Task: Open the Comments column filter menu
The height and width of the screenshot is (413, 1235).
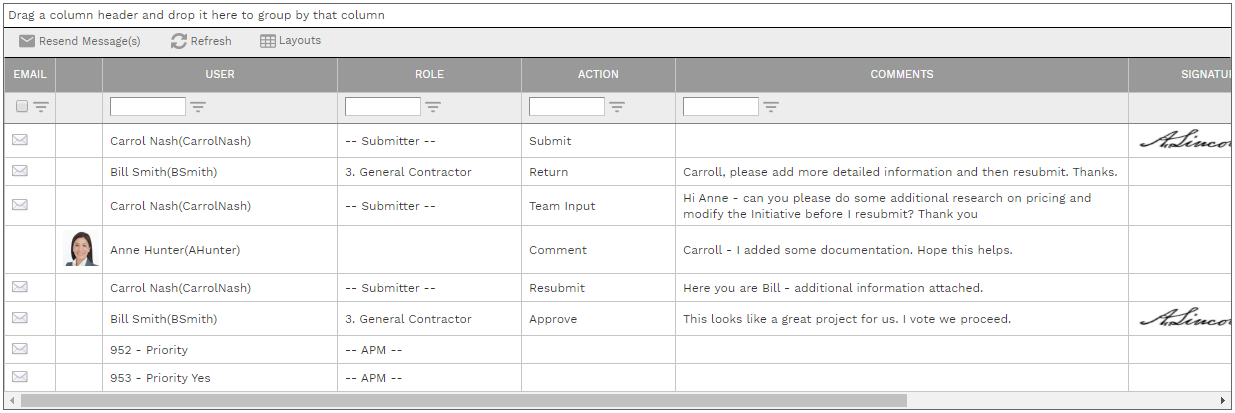Action: coord(771,107)
